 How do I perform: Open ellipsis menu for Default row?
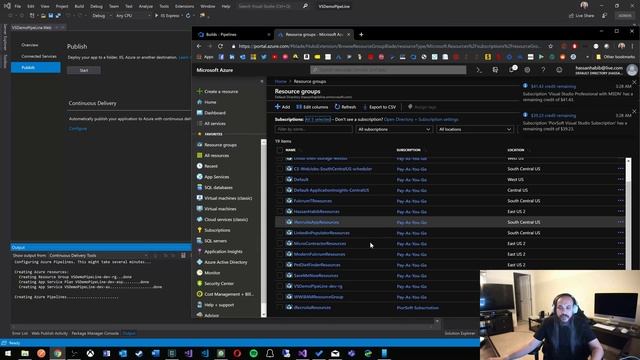point(620,180)
